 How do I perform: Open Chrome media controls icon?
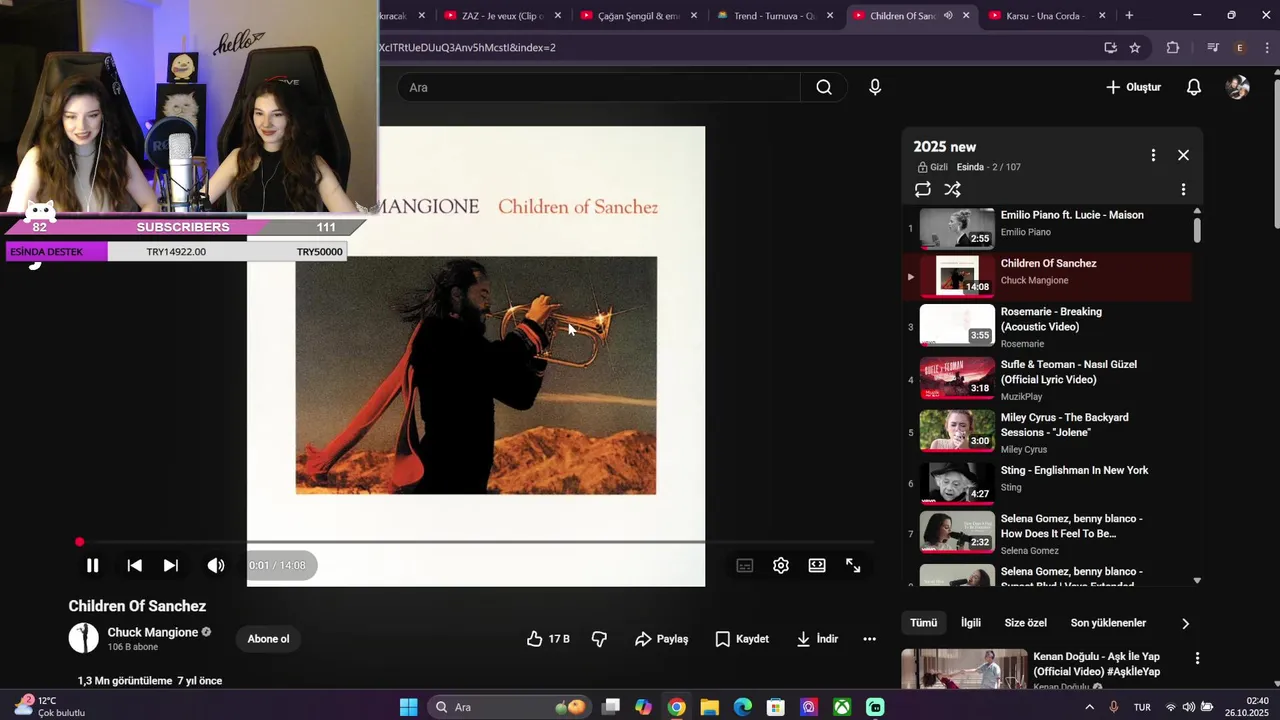tap(1213, 47)
